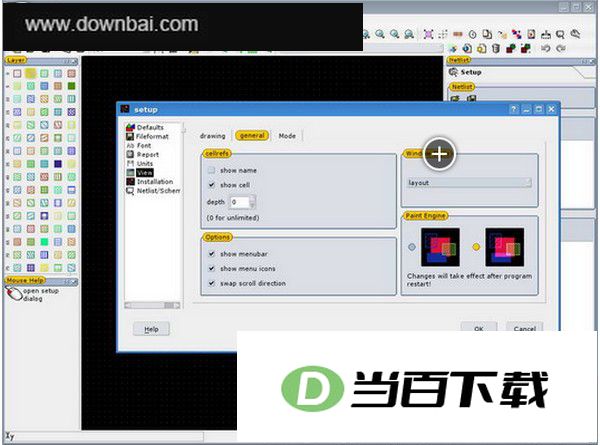Pick the dark navy blue layer swatch
Viewport: 600px width, 445px height.
(58, 164)
